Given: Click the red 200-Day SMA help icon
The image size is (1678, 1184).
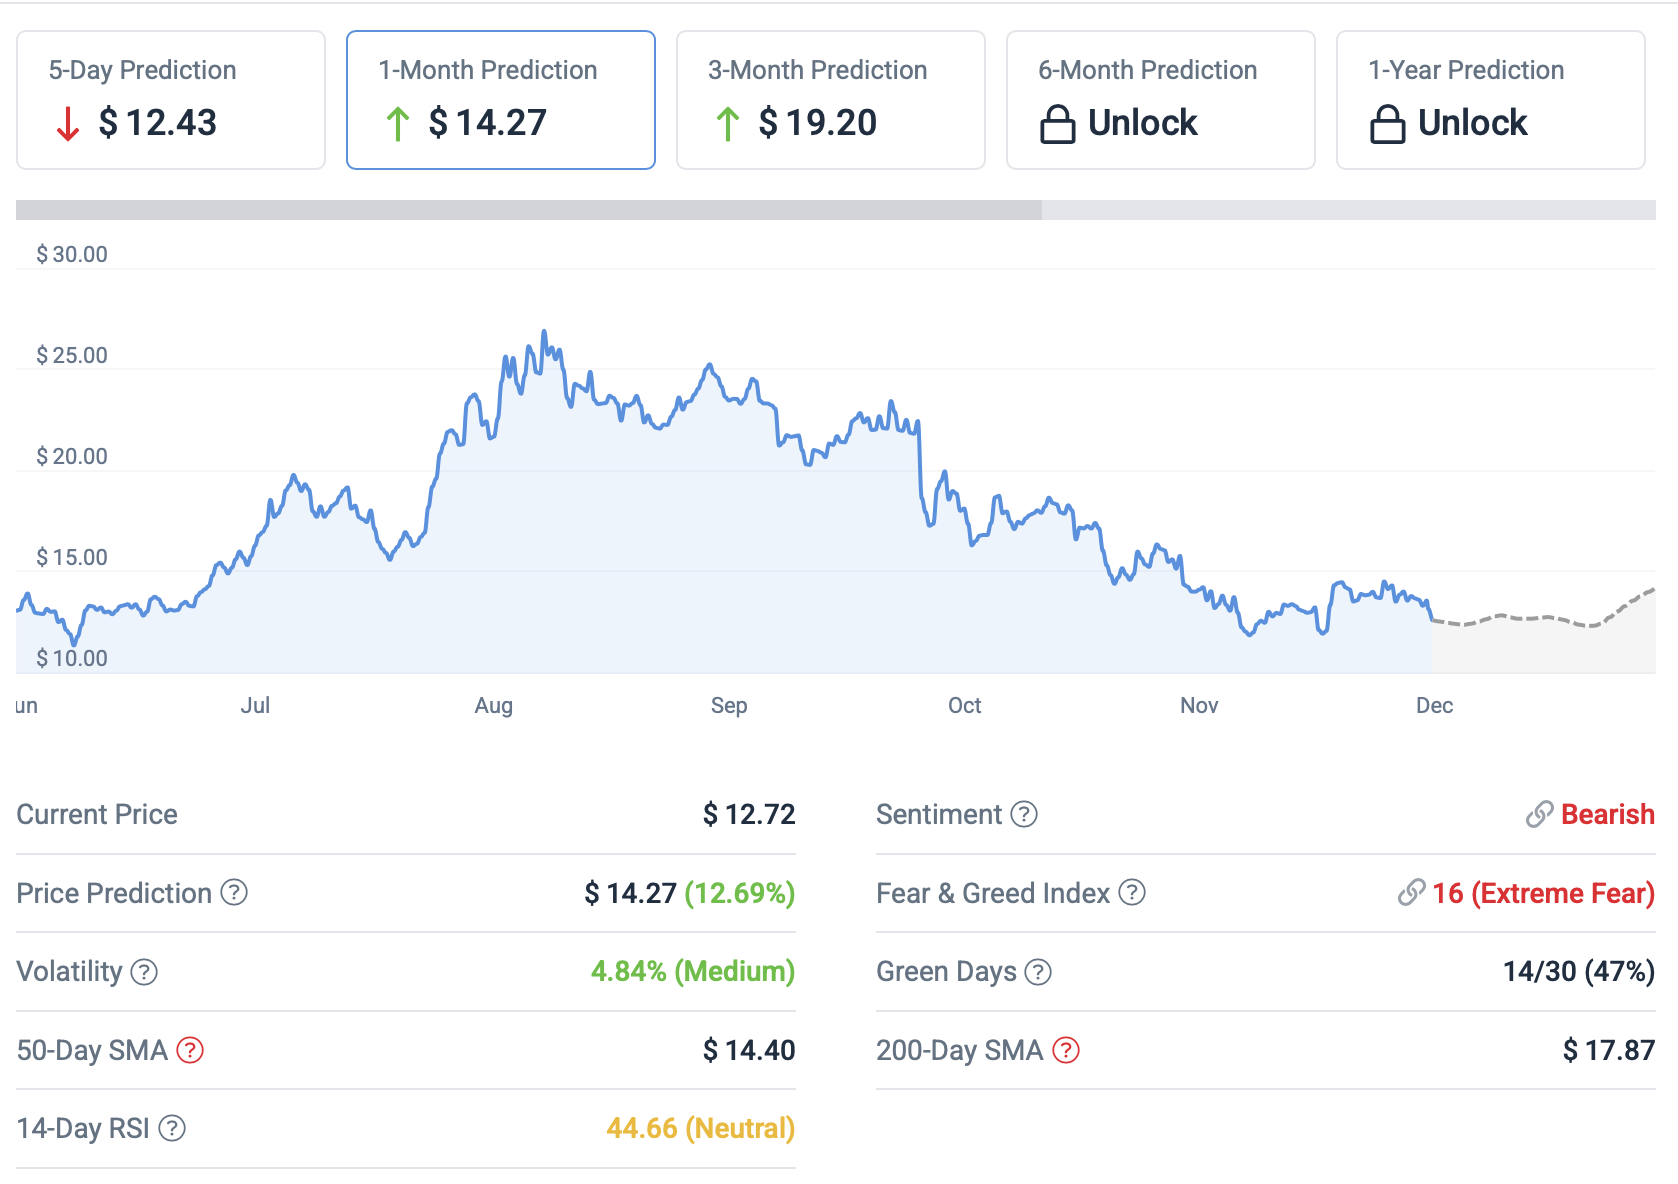Looking at the screenshot, I should click(1066, 1050).
